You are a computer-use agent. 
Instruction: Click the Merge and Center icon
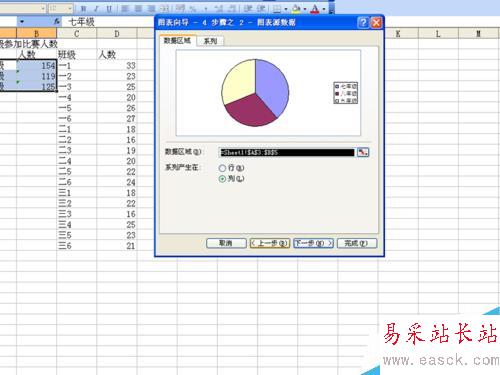pyautogui.click(x=164, y=8)
